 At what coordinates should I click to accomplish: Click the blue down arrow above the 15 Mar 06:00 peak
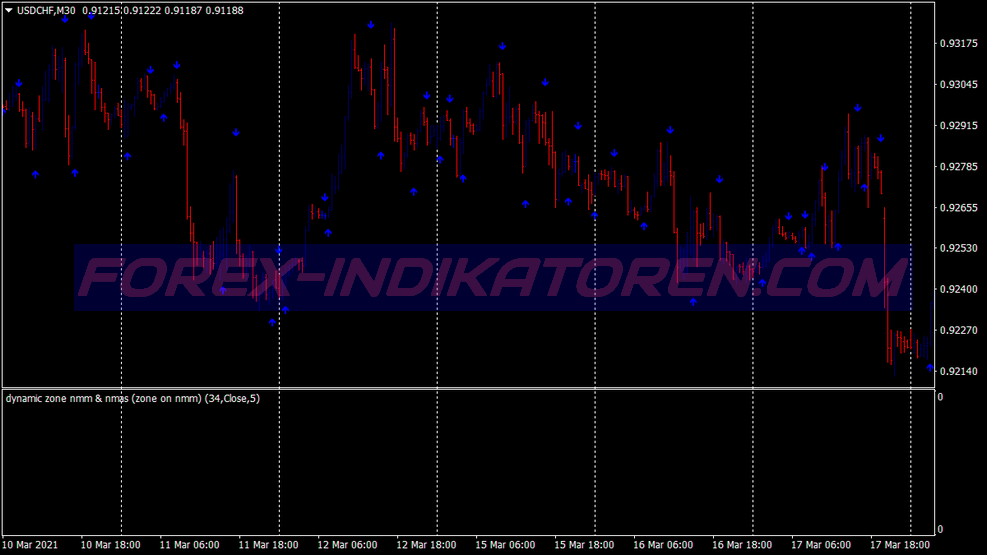click(x=502, y=46)
